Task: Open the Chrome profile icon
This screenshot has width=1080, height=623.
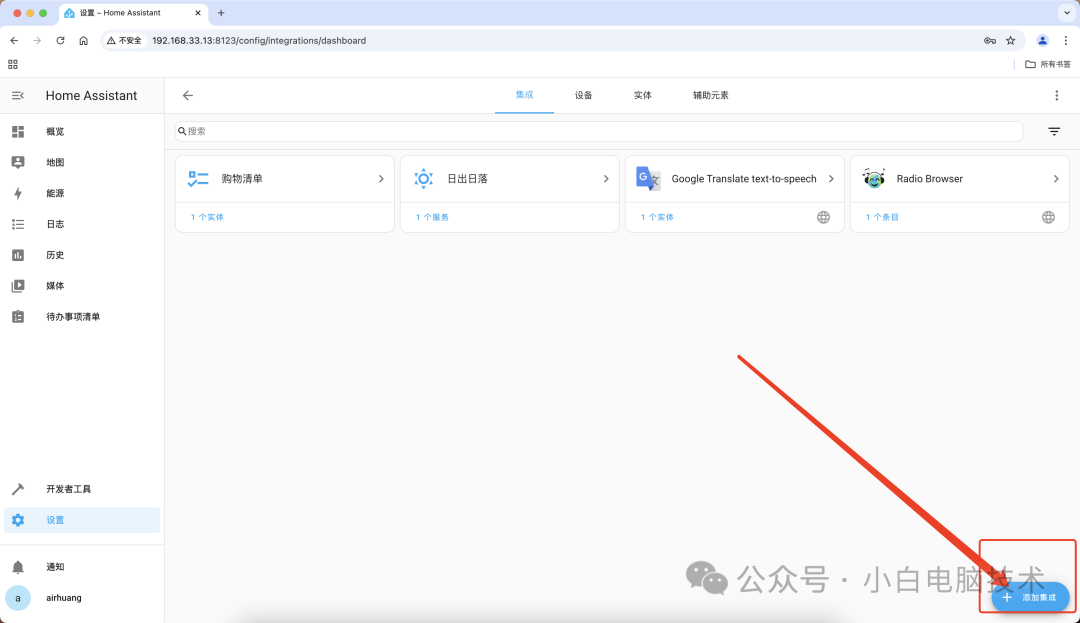Action: [1042, 41]
